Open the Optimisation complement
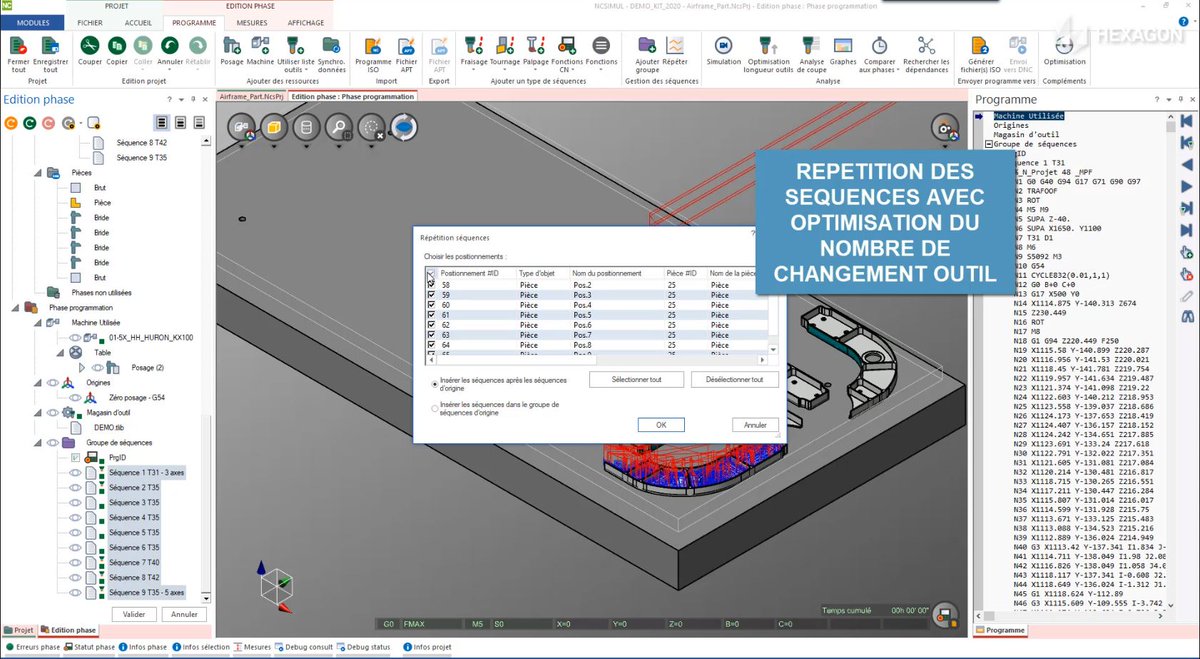The width and height of the screenshot is (1200, 659). (x=1064, y=46)
